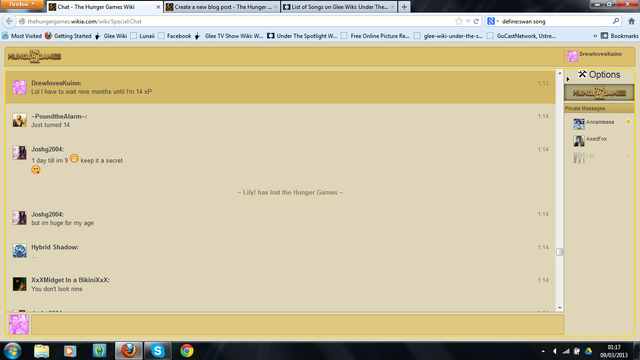Open the Facebook bookmark
640x360 pixels.
tap(175, 36)
